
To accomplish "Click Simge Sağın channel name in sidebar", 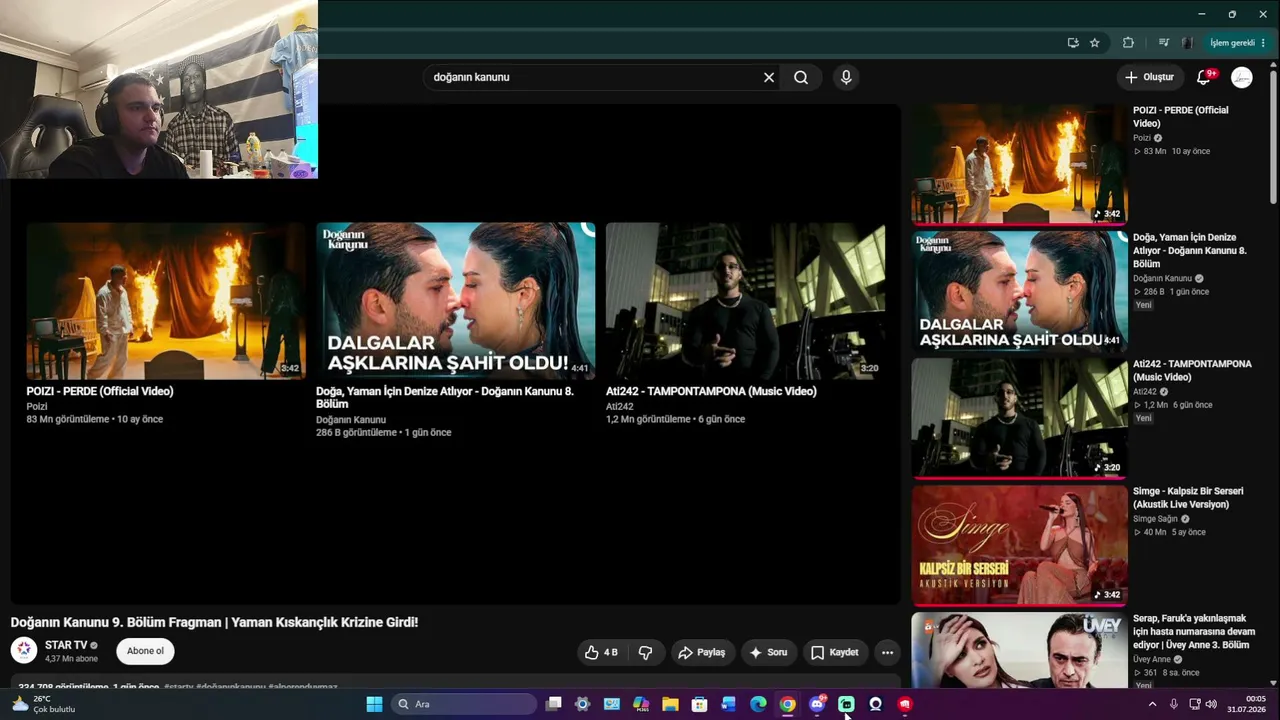I will point(1155,519).
